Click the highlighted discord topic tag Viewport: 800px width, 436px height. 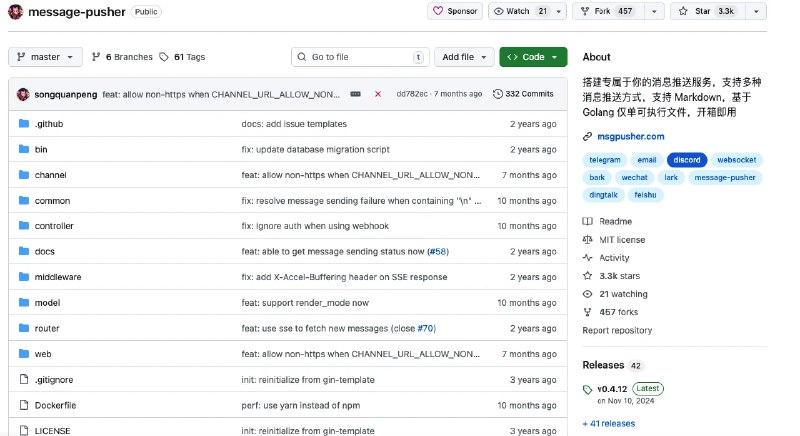tap(687, 160)
